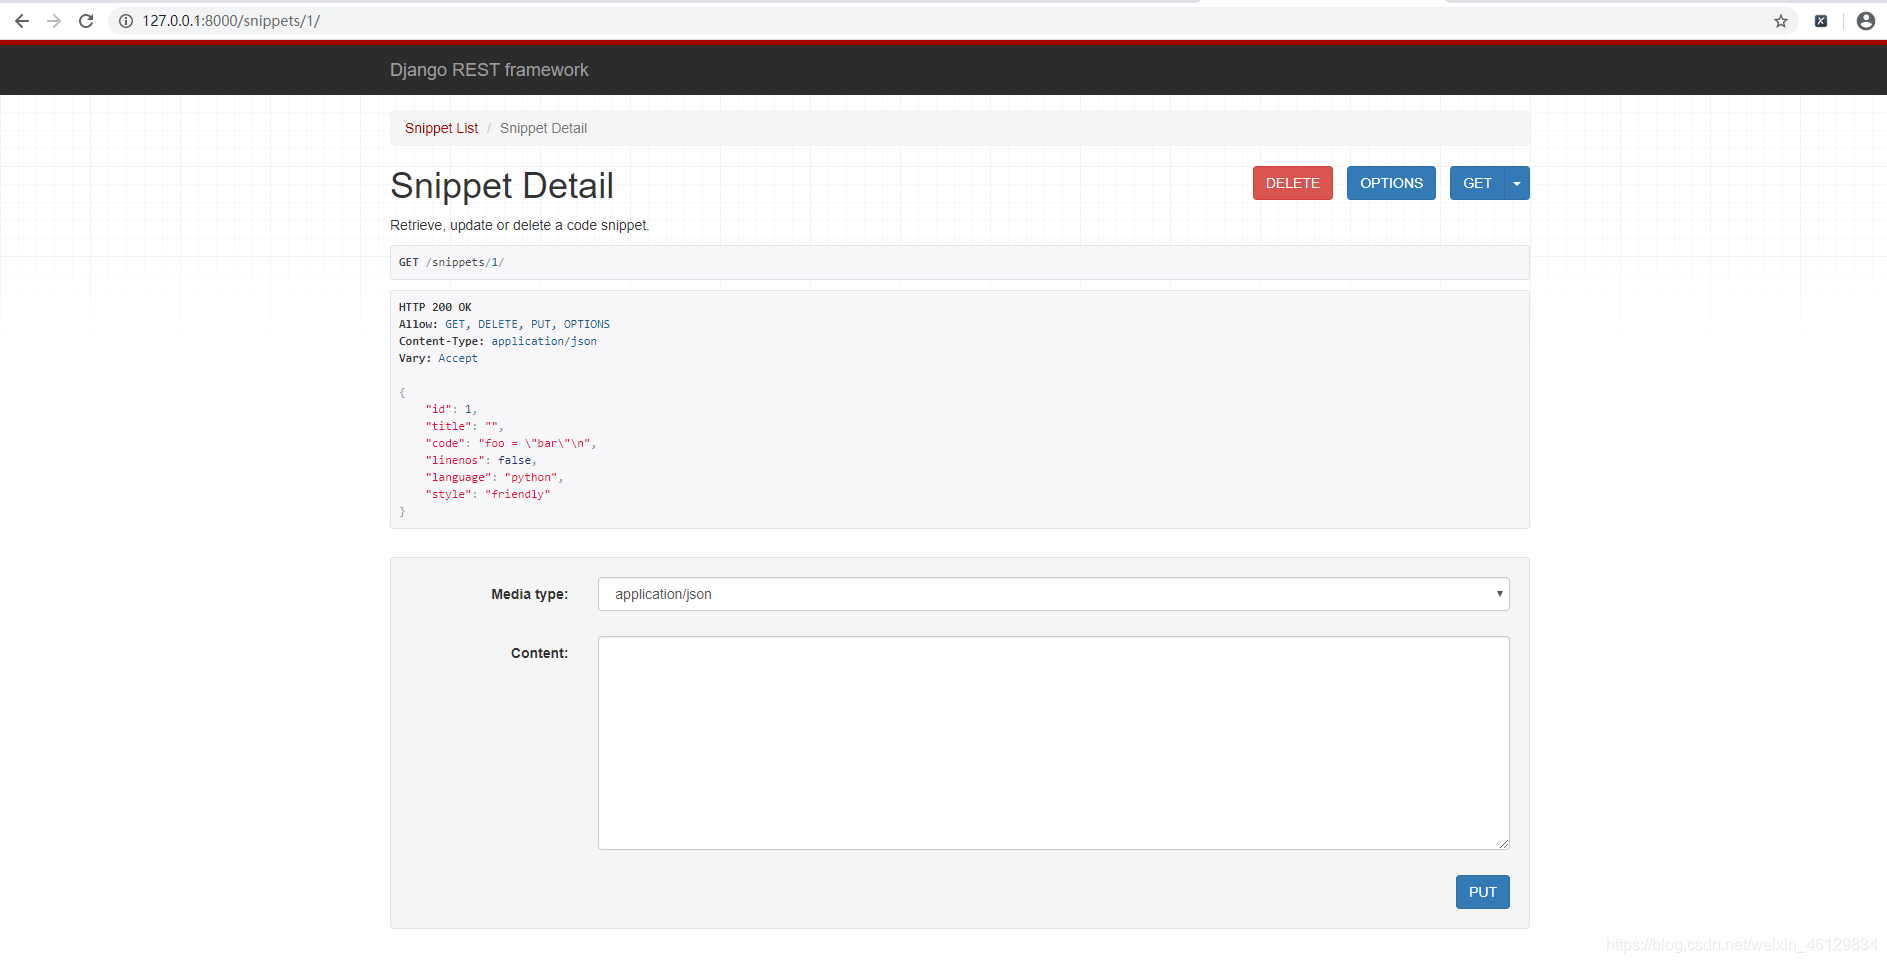This screenshot has height=963, width=1887.
Task: Open the Media type select box
Action: (x=1053, y=594)
